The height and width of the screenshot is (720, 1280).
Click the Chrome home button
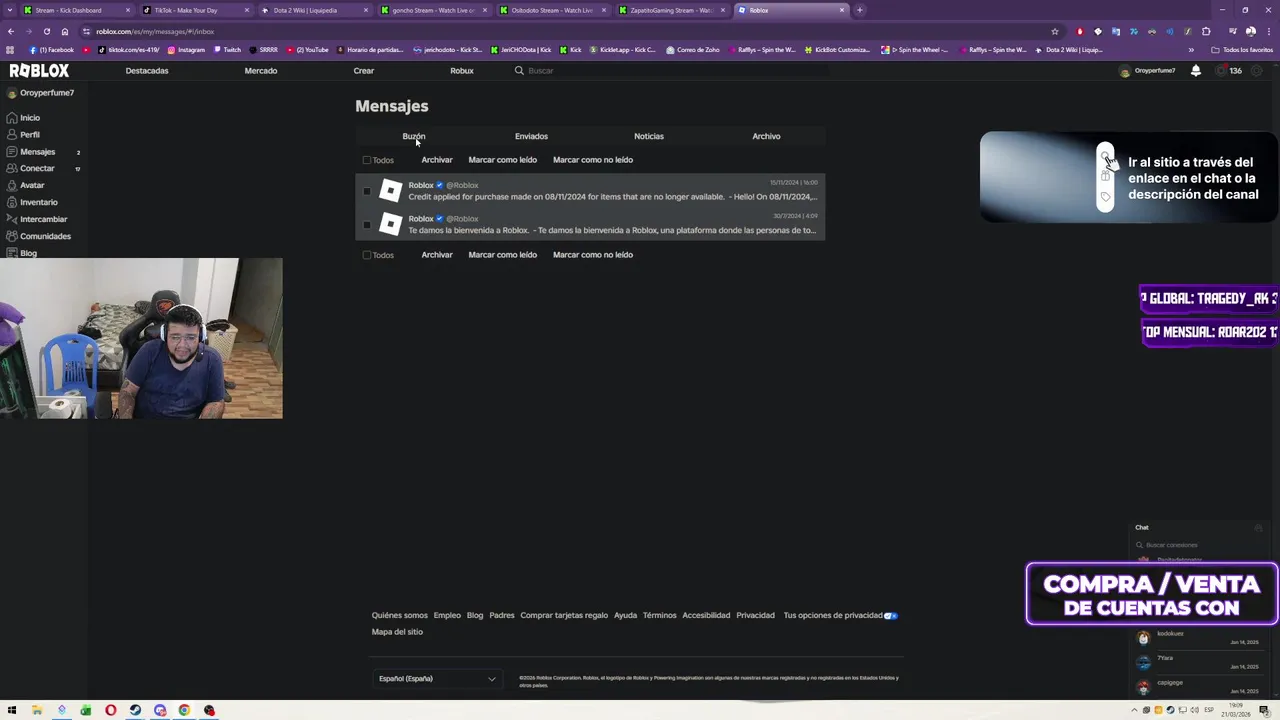(x=65, y=31)
